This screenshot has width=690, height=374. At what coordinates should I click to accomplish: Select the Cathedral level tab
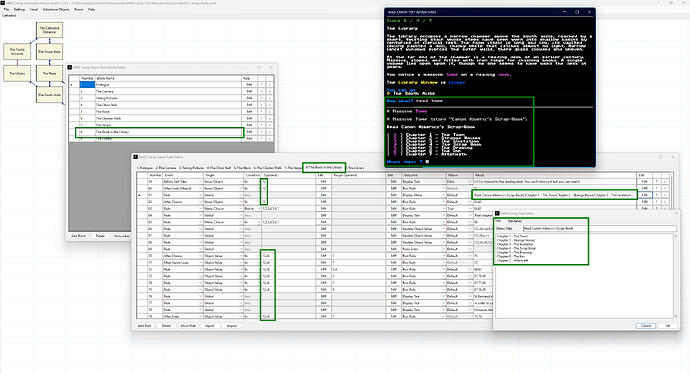9,15
